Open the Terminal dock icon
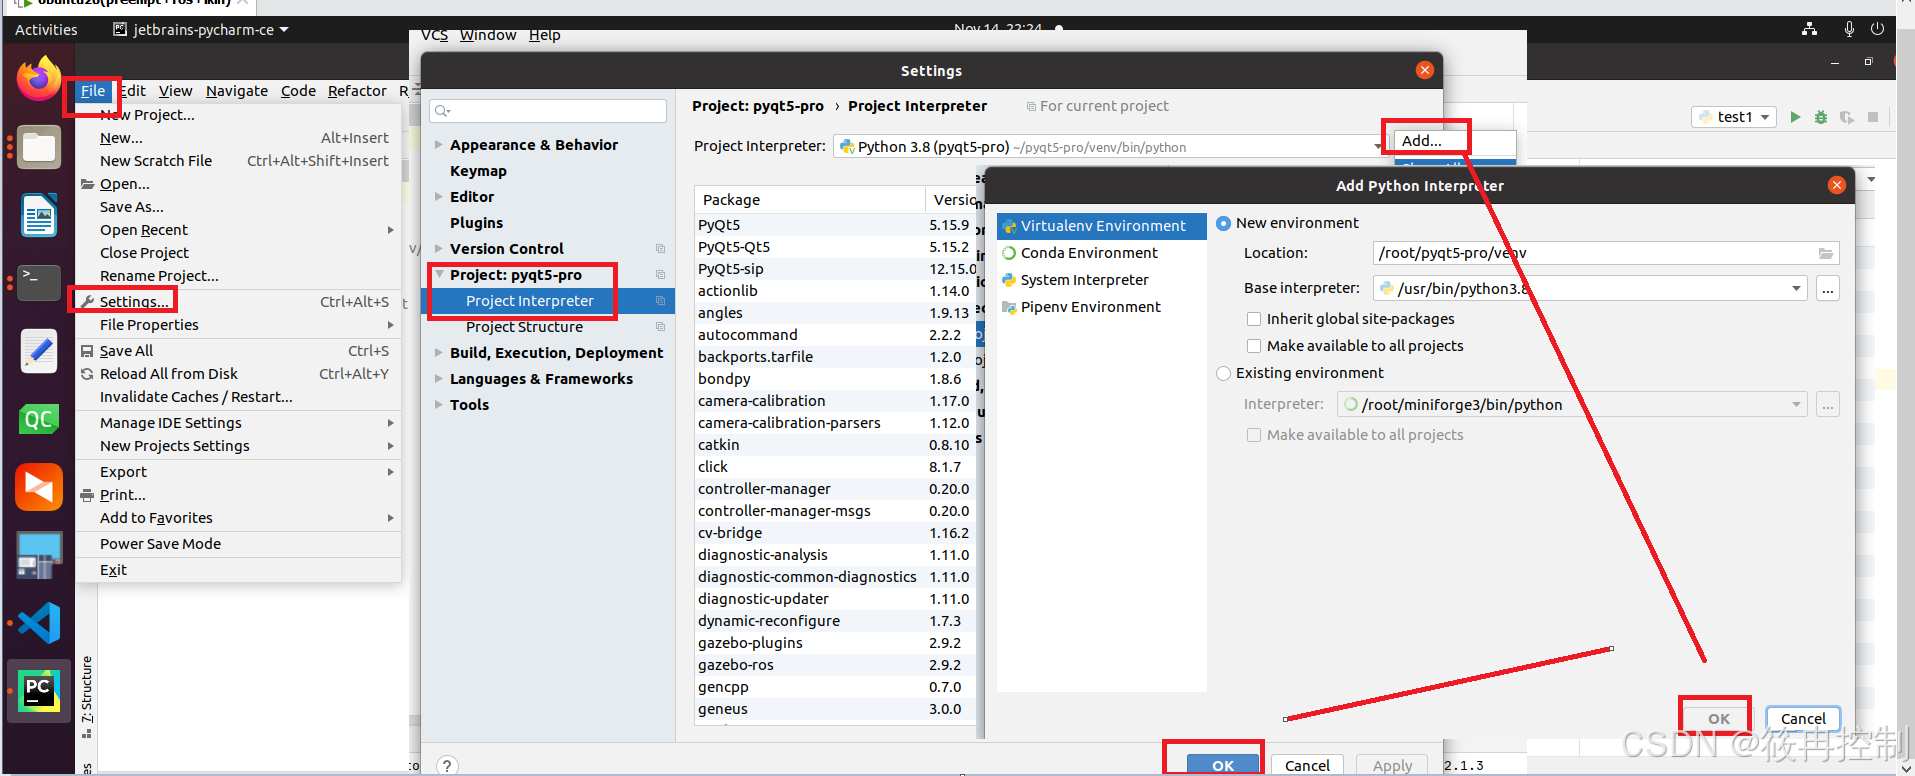This screenshot has width=1915, height=776. pyautogui.click(x=39, y=283)
